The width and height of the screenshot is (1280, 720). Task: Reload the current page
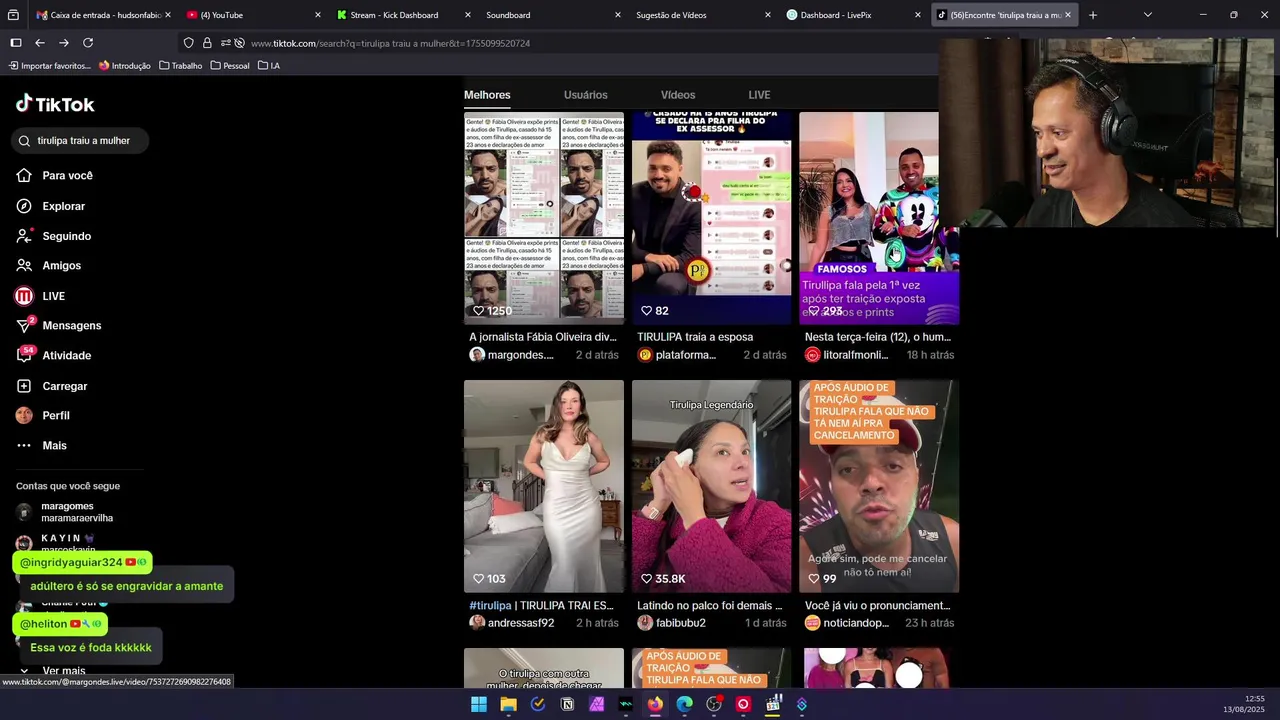tap(88, 43)
